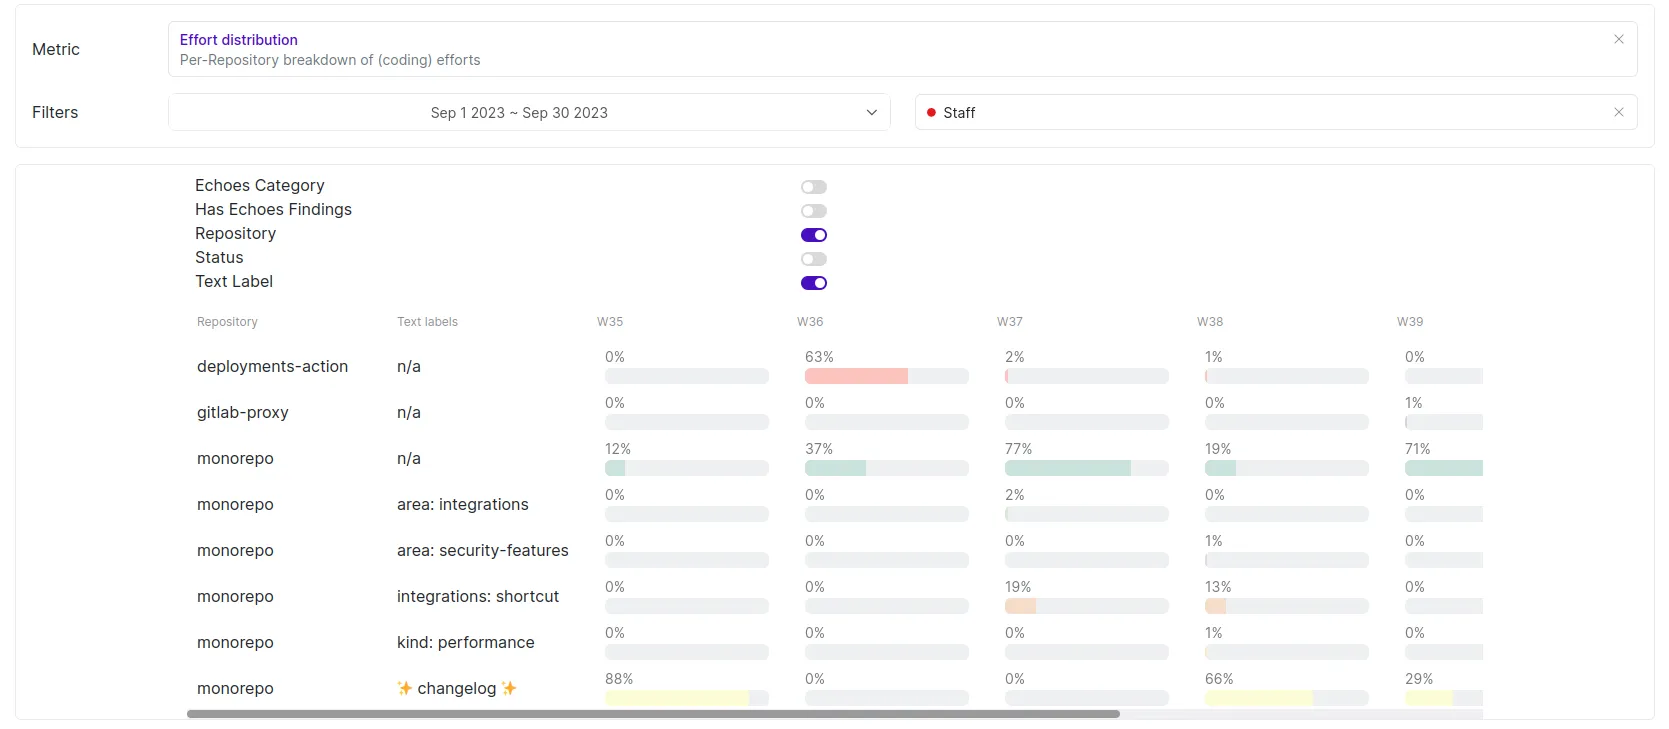
Task: Click the monorepo n/a W36 37% bar
Action: tap(887, 468)
